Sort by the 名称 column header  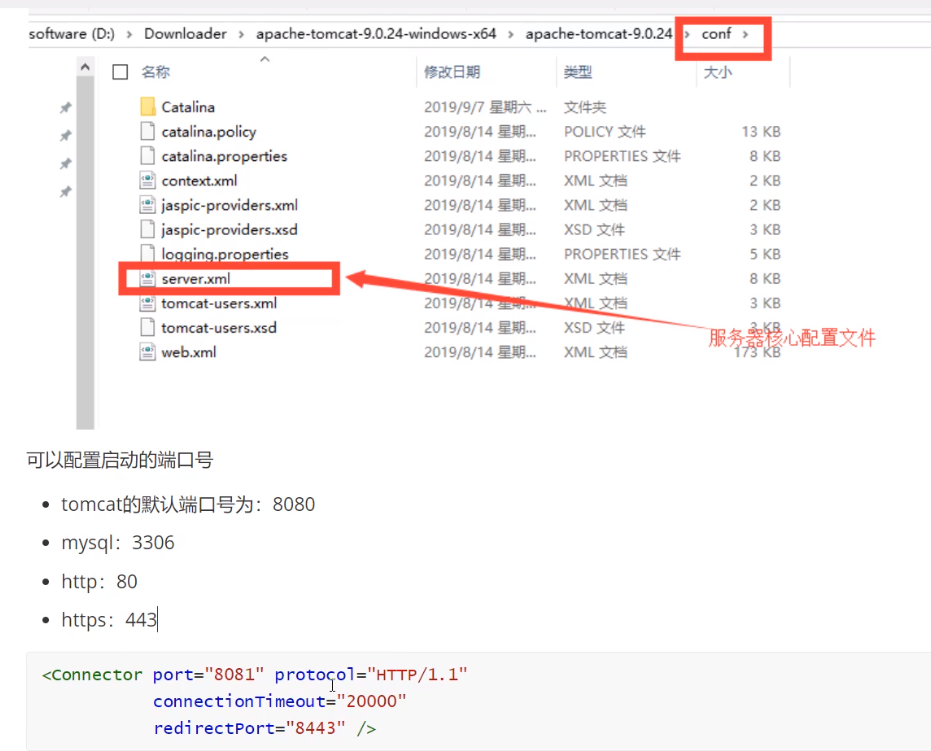coord(156,72)
